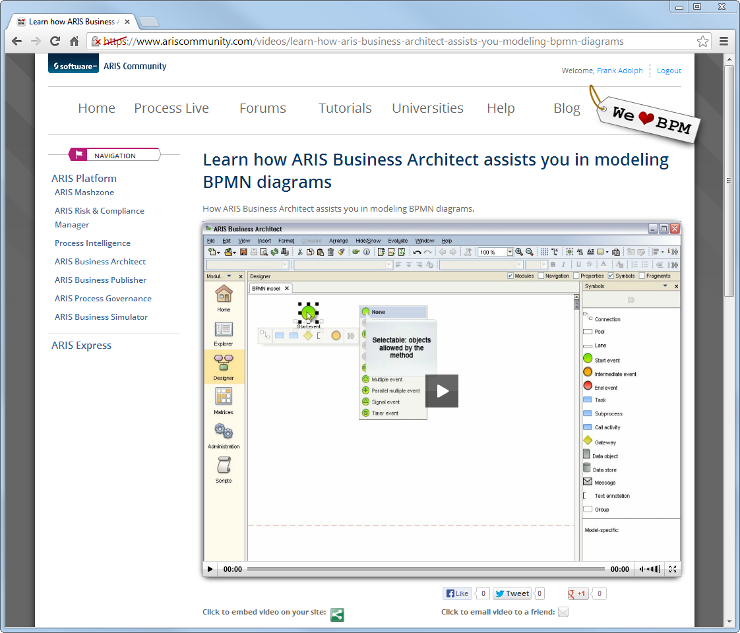Image resolution: width=740 pixels, height=633 pixels.
Task: Open the Universities menu item
Action: [428, 108]
